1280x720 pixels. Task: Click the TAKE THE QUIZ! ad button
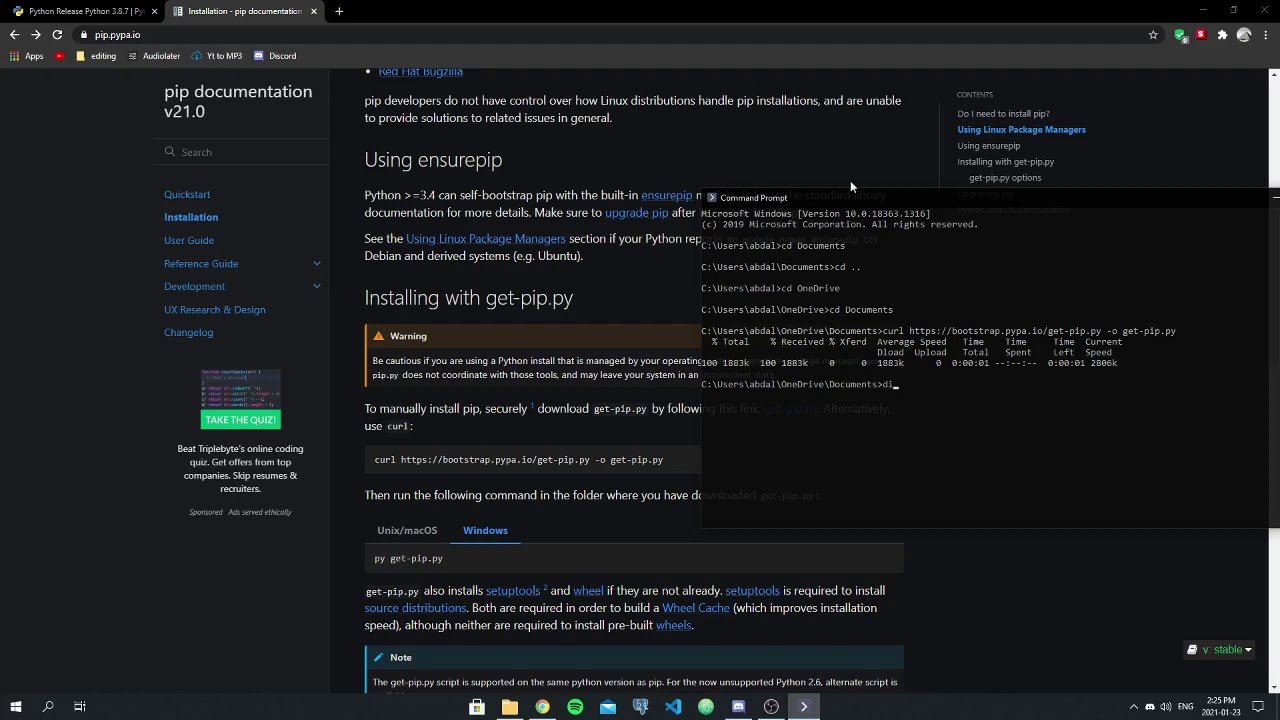[x=240, y=420]
